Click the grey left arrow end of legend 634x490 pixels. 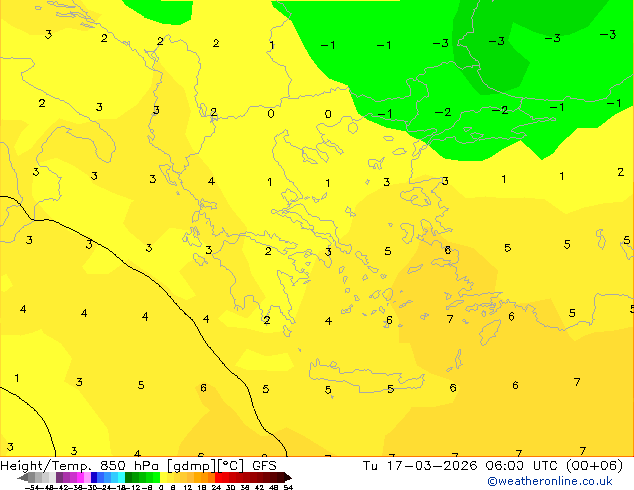(23, 478)
